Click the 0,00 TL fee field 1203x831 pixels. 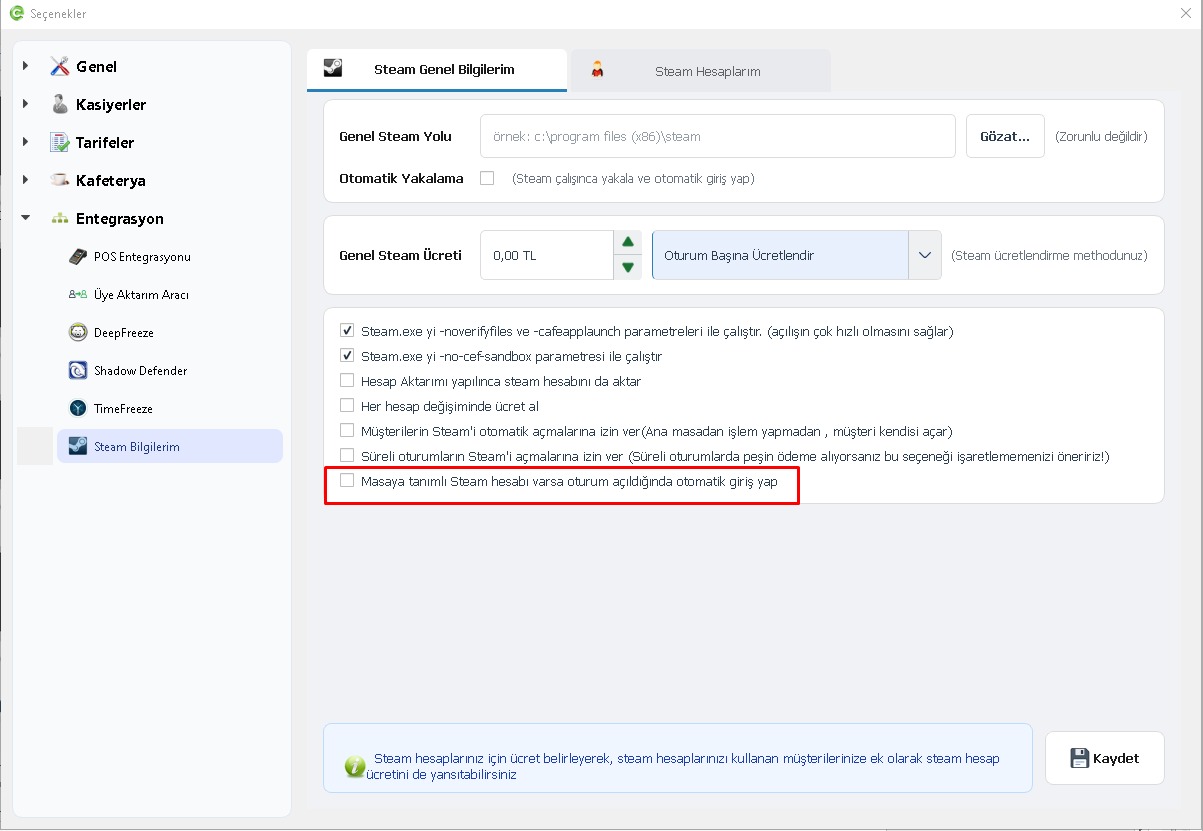pos(547,255)
